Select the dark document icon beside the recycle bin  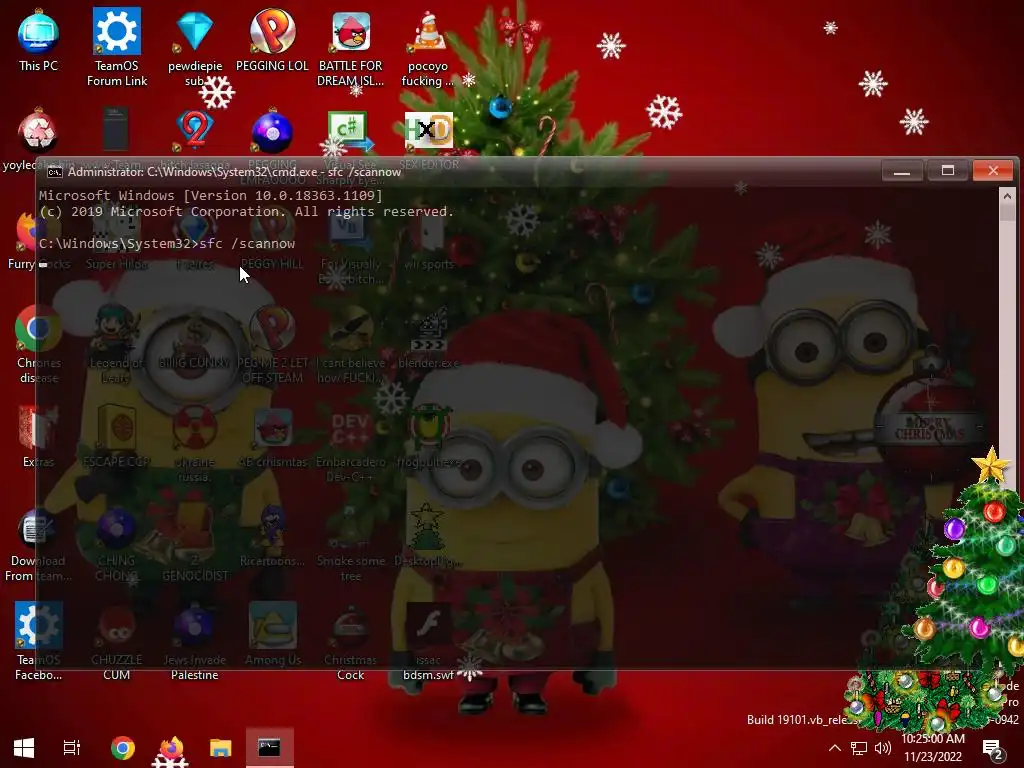(116, 129)
